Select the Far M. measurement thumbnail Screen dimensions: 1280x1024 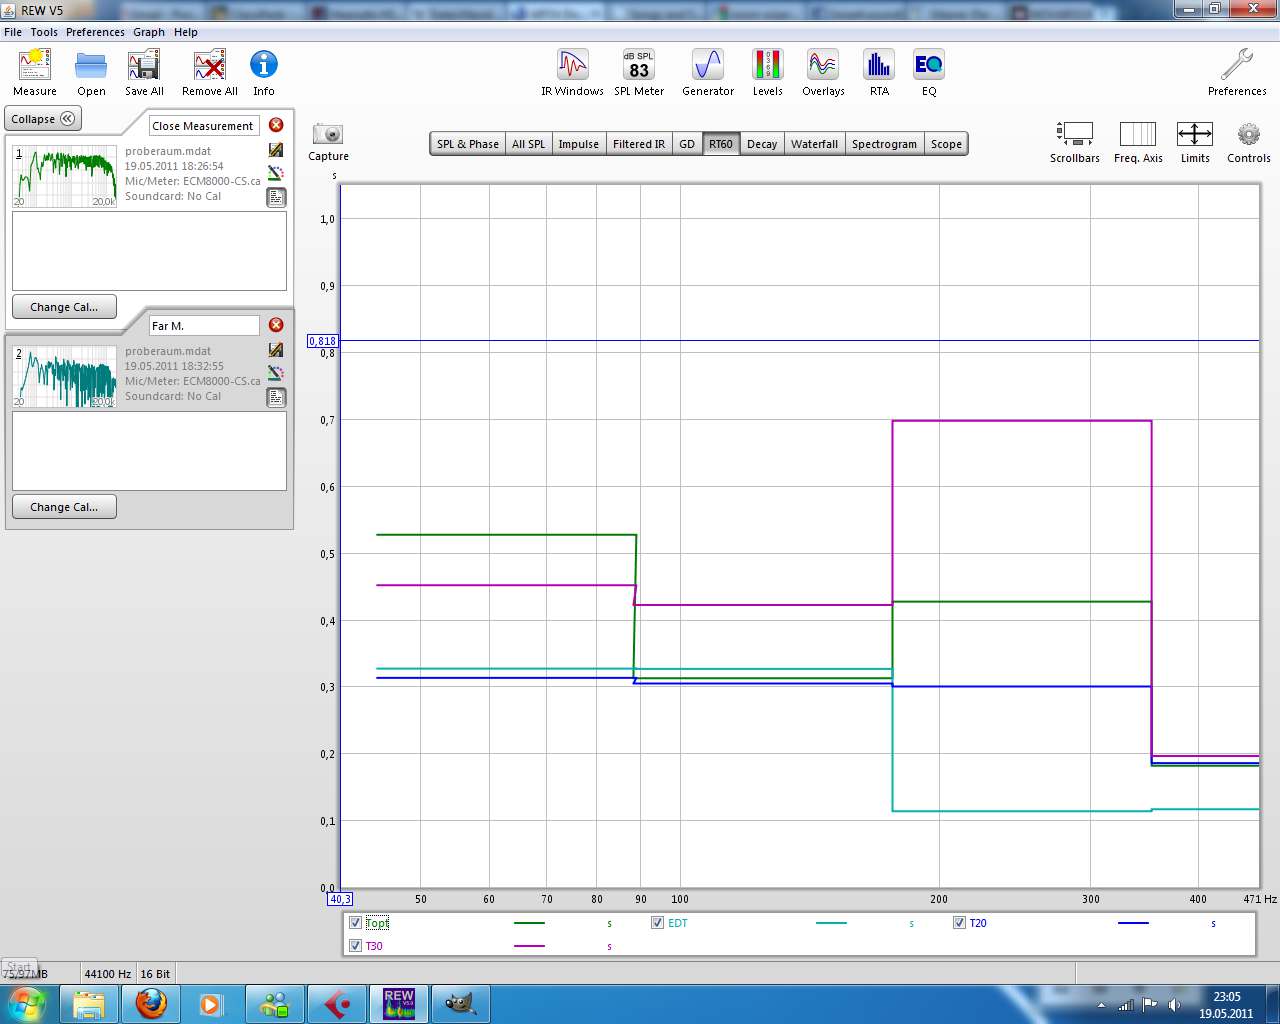(65, 376)
